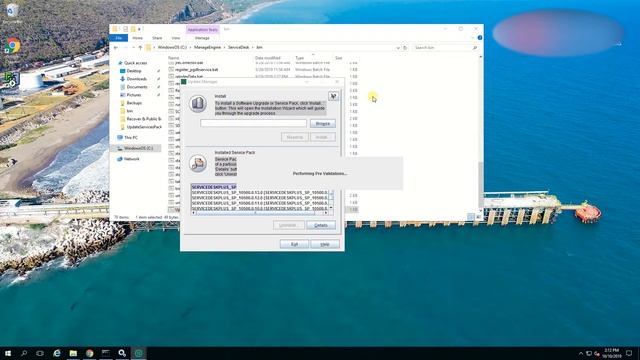Open Google Chrome desktop shortcut
640x360 pixels.
[x=12, y=48]
